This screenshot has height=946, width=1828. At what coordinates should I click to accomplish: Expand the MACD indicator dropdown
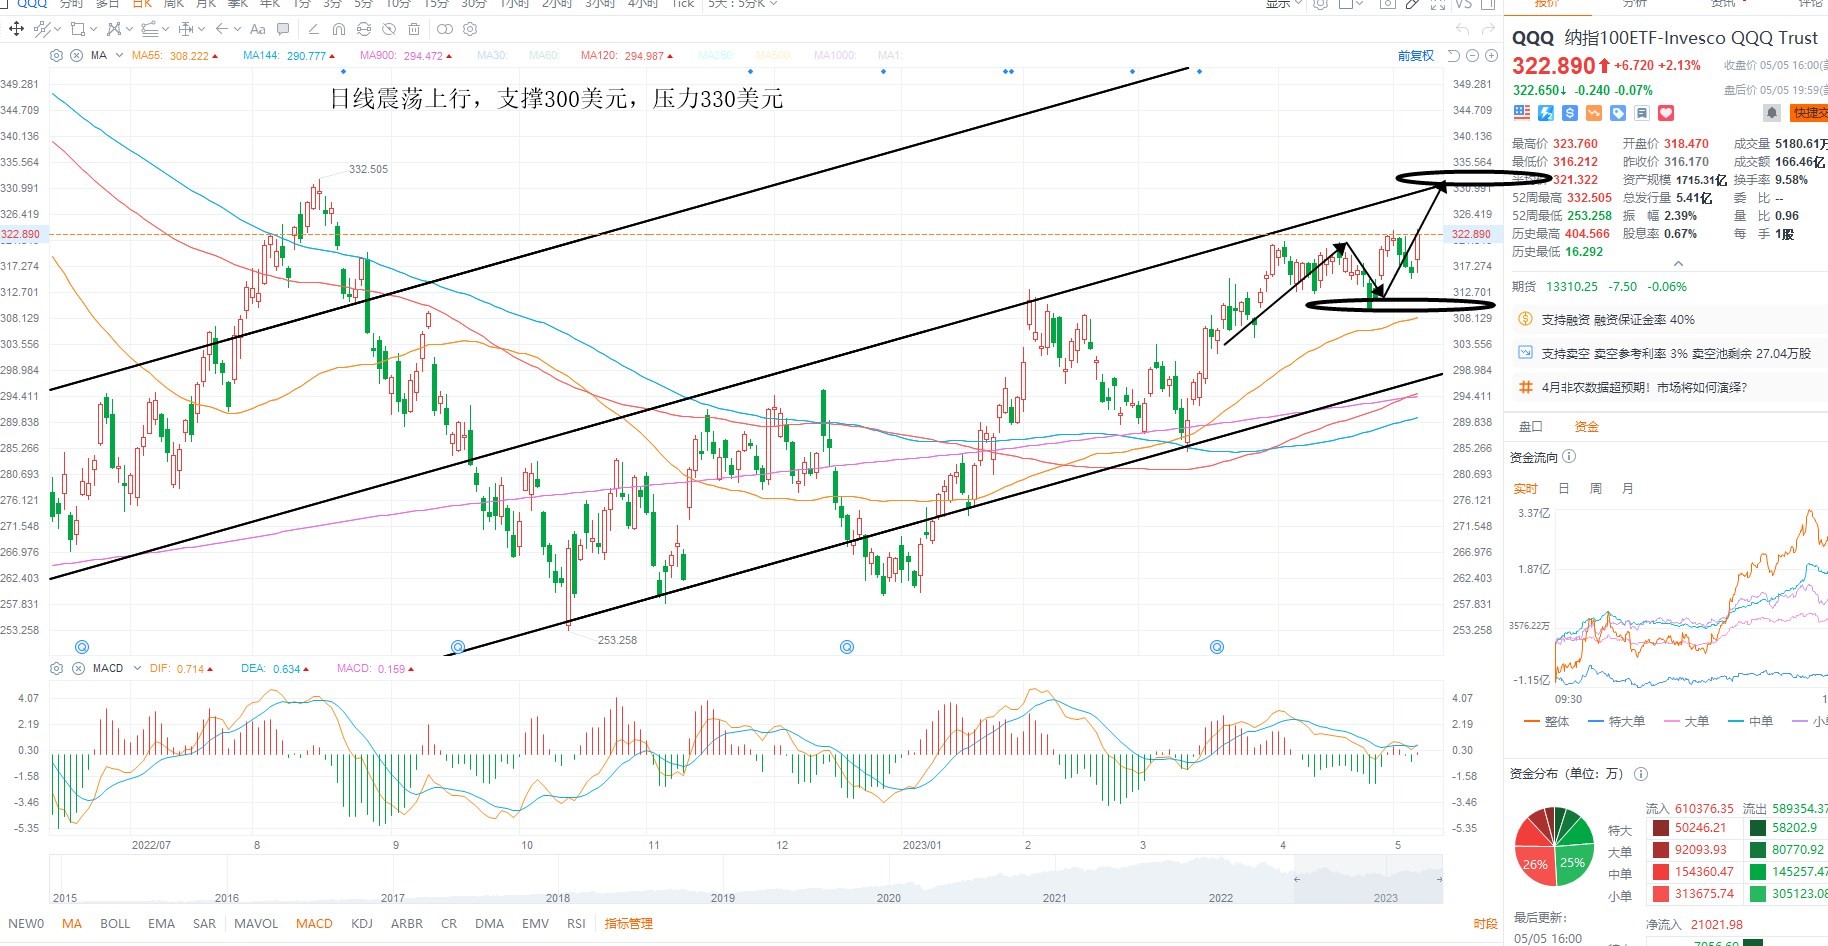pyautogui.click(x=135, y=668)
